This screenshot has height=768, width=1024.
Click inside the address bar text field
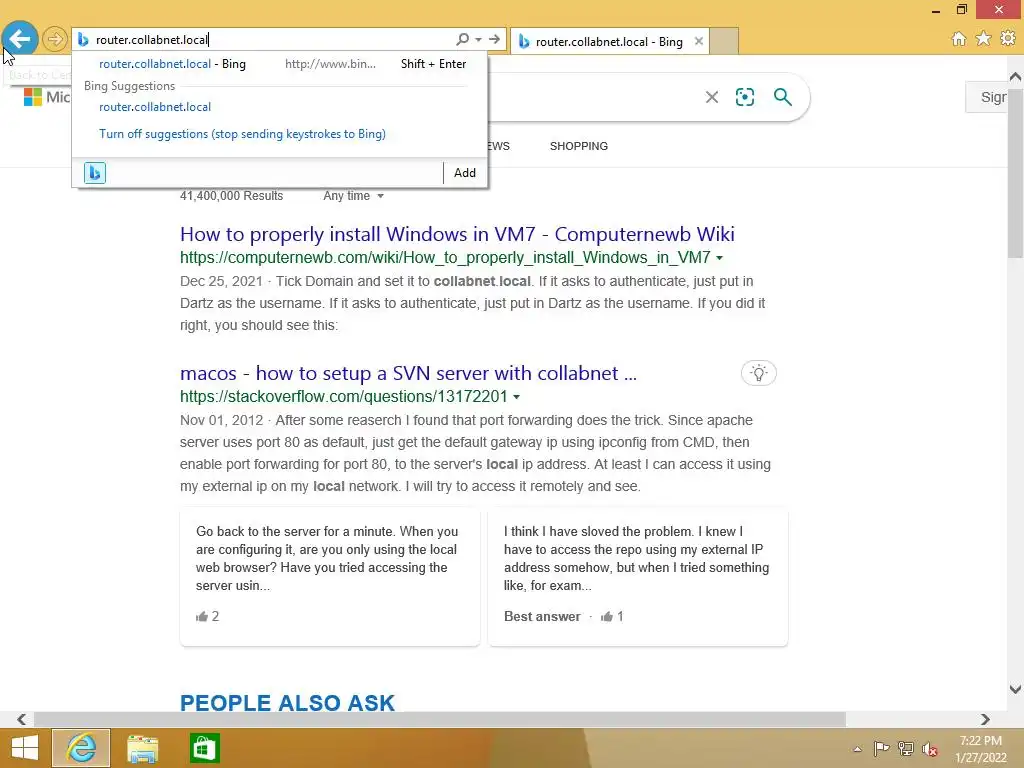click(x=271, y=40)
